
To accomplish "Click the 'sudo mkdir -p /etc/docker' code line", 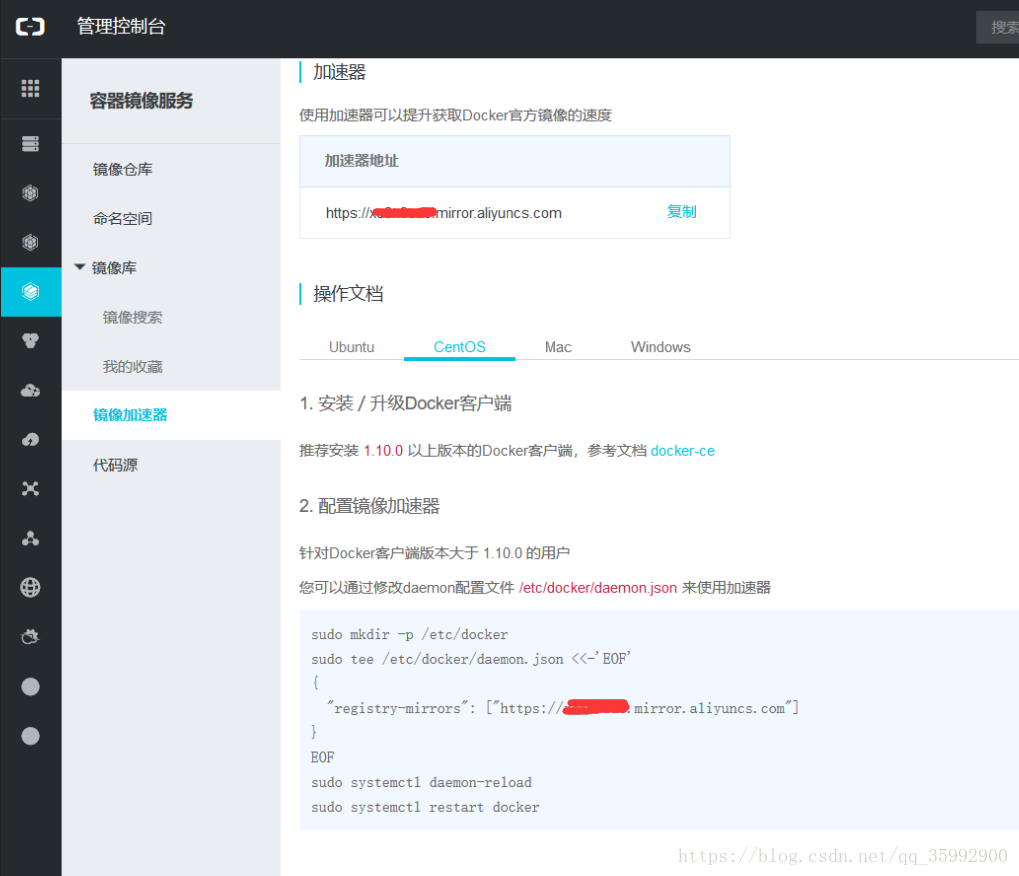I will click(x=409, y=634).
